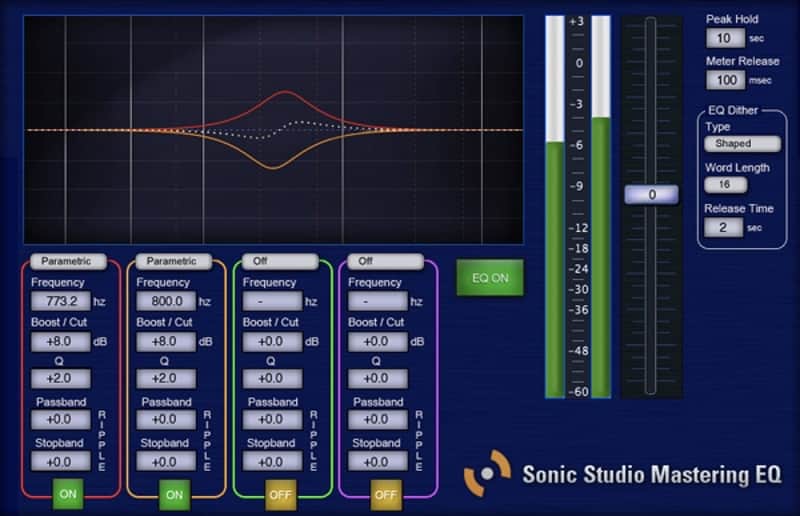
Task: Click the right channel level meter
Action: [601, 207]
